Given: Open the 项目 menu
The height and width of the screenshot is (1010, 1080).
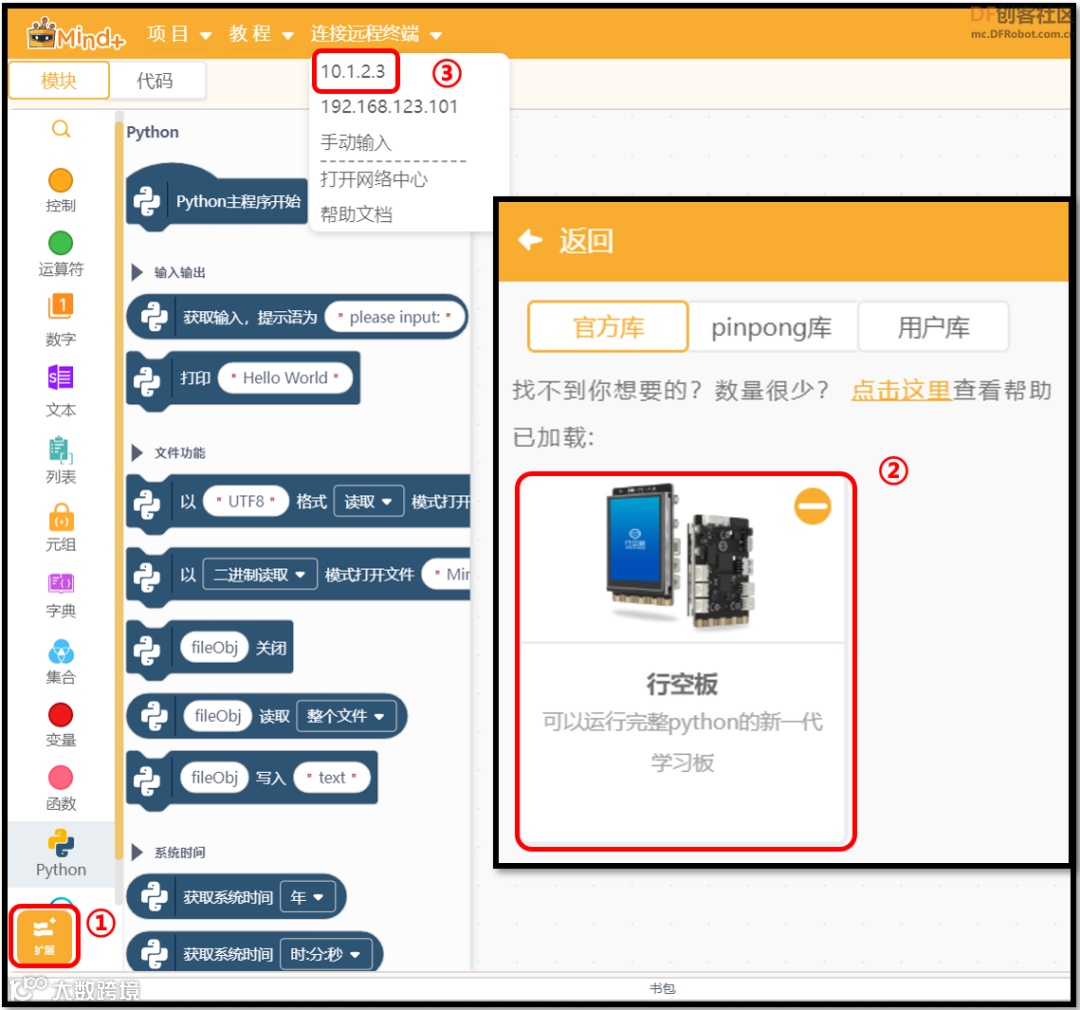Looking at the screenshot, I should (179, 34).
